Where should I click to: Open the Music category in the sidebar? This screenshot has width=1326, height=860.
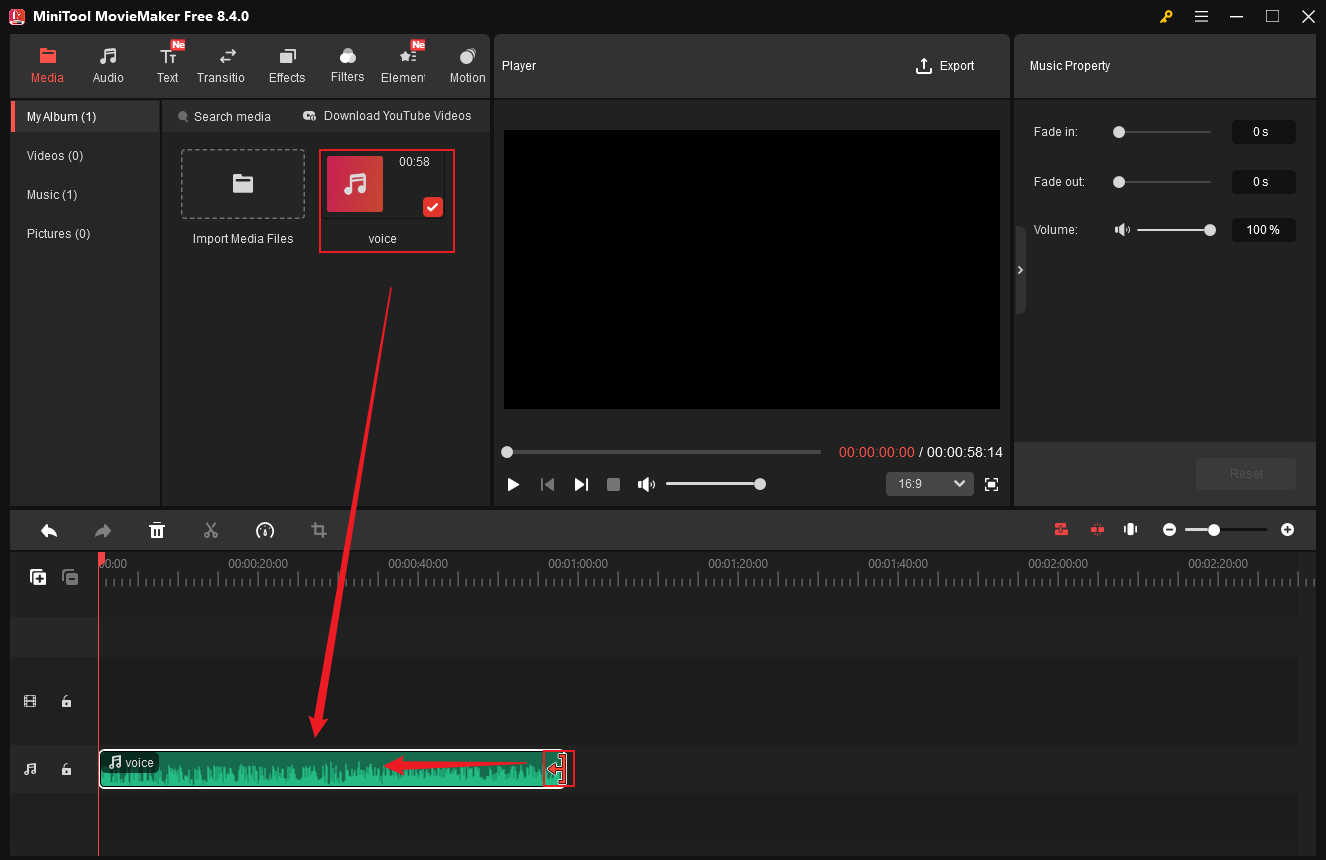click(52, 194)
